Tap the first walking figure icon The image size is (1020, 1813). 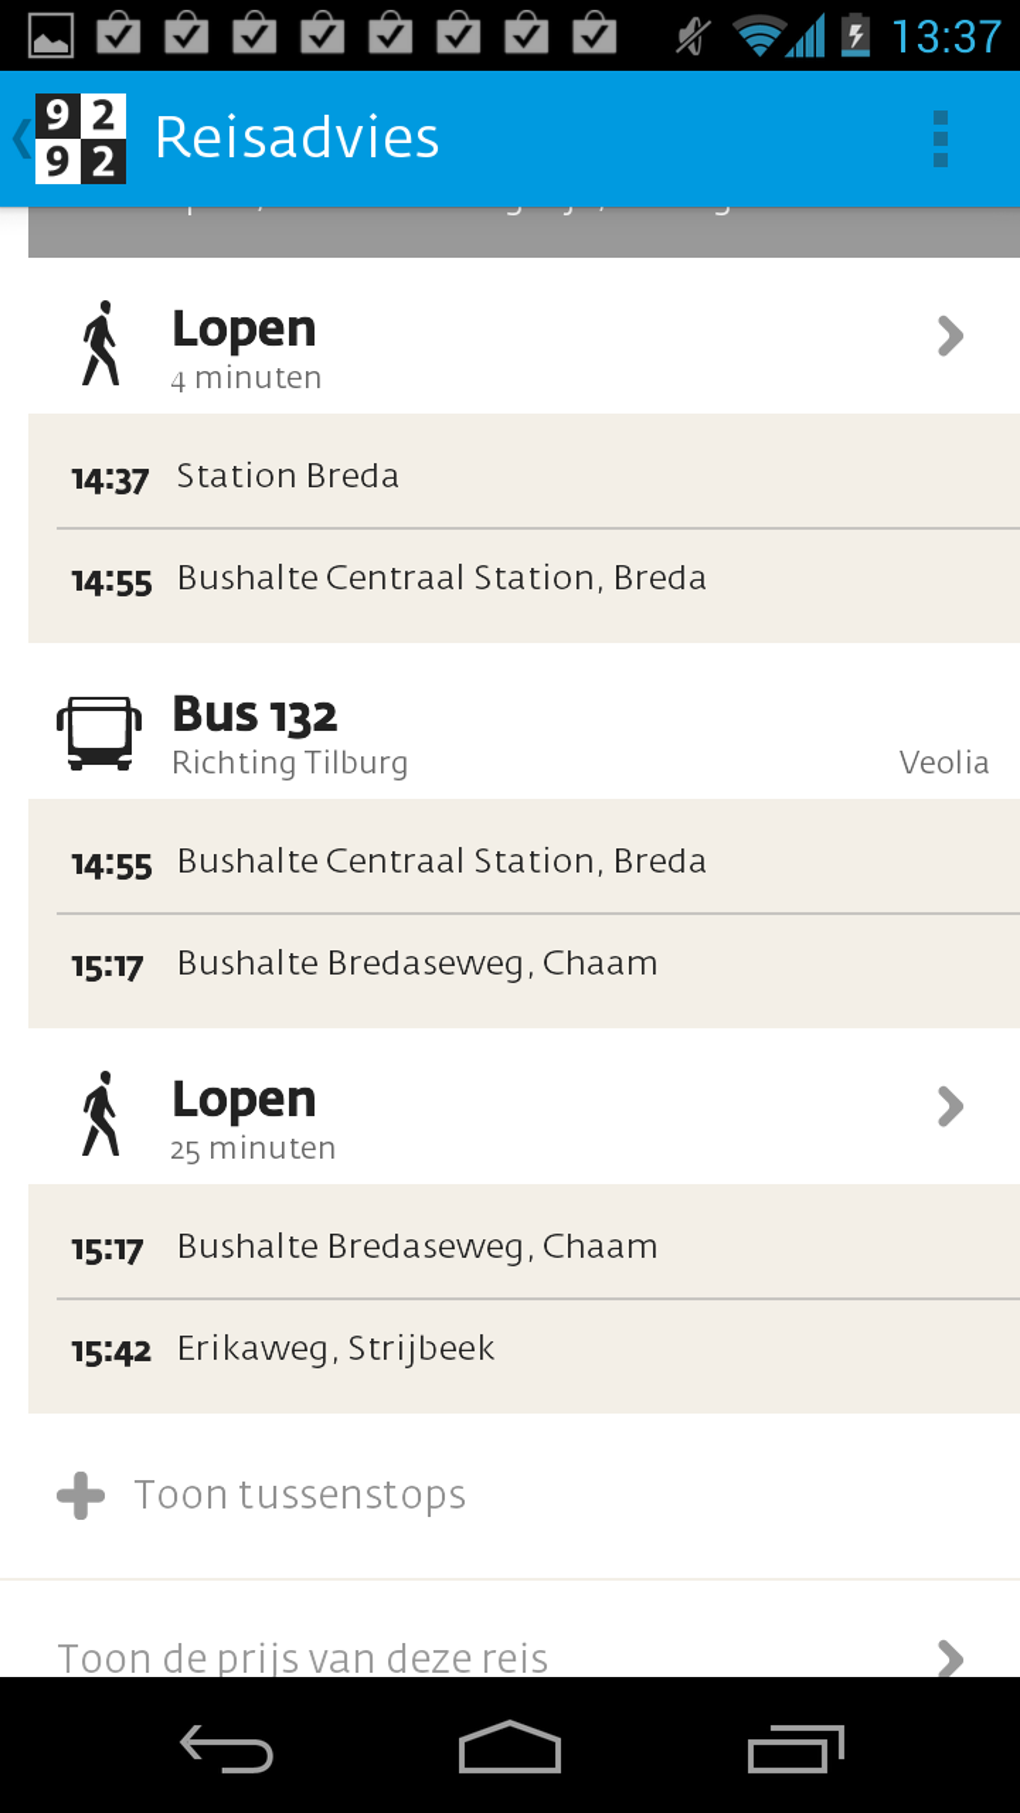[x=100, y=344]
